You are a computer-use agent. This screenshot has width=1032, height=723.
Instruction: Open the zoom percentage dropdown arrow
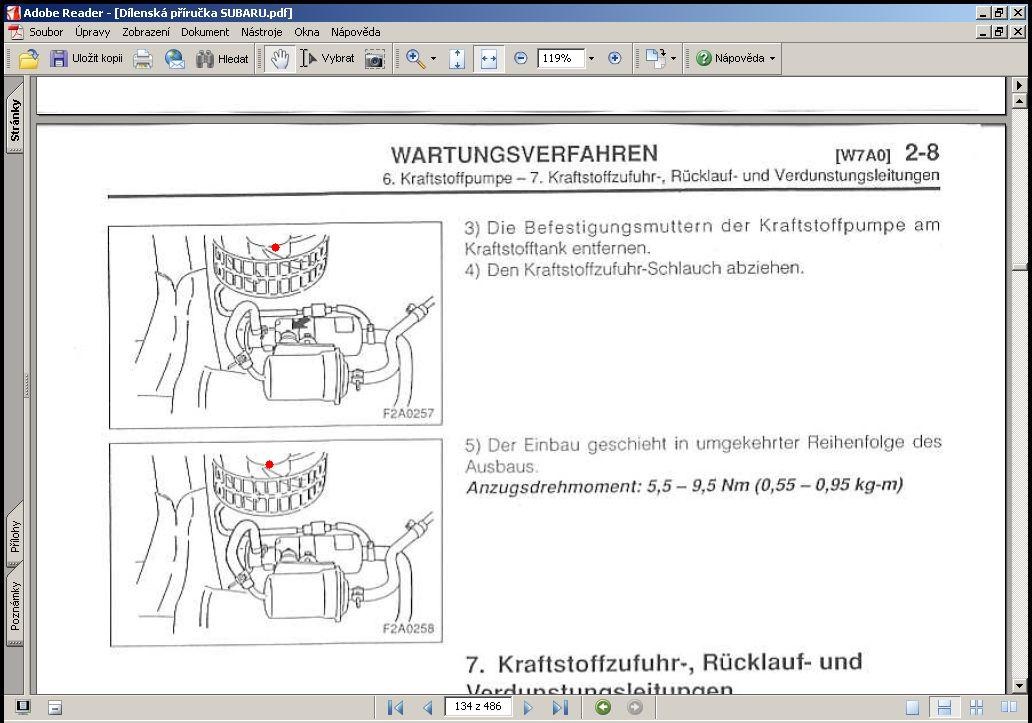pyautogui.click(x=591, y=59)
